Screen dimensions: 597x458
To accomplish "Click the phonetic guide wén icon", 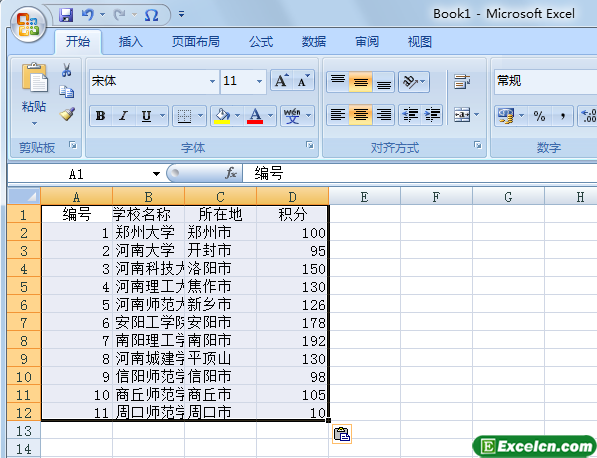I will tap(292, 116).
